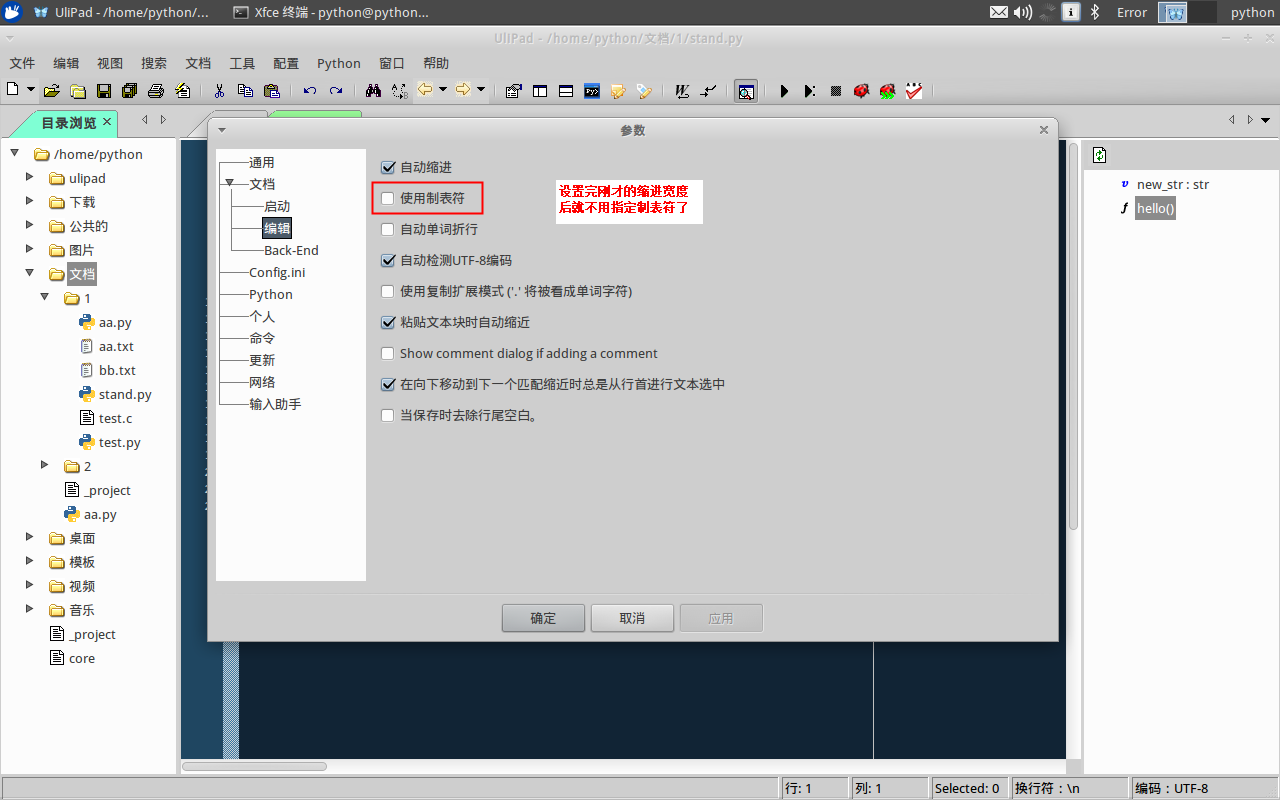Click the redo arrow icon
Image resolution: width=1280 pixels, height=800 pixels.
[x=336, y=91]
